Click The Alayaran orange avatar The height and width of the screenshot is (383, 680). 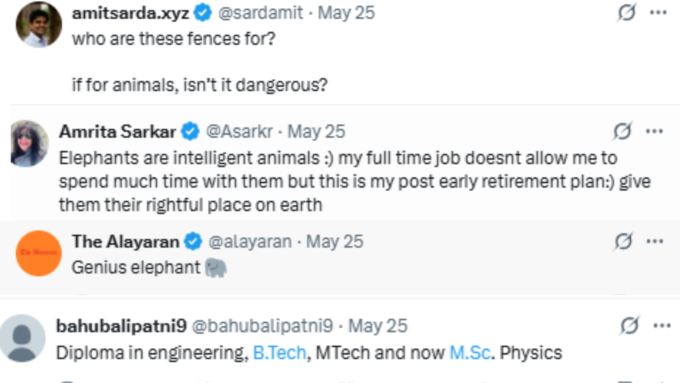(x=39, y=253)
